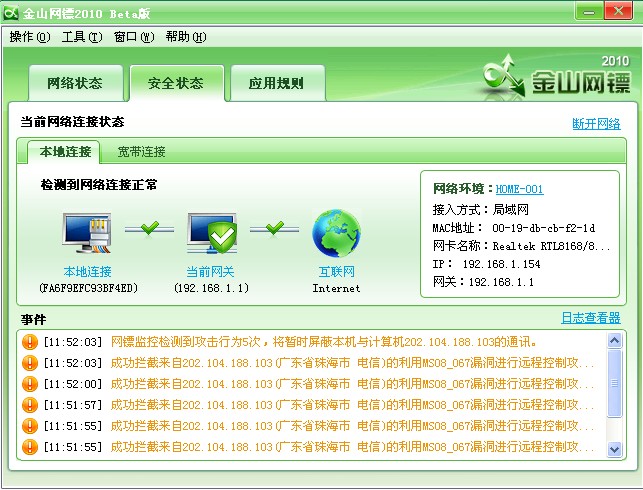
Task: Click the 网卡名称 Realtek RTL8168 entry
Action: point(521,246)
